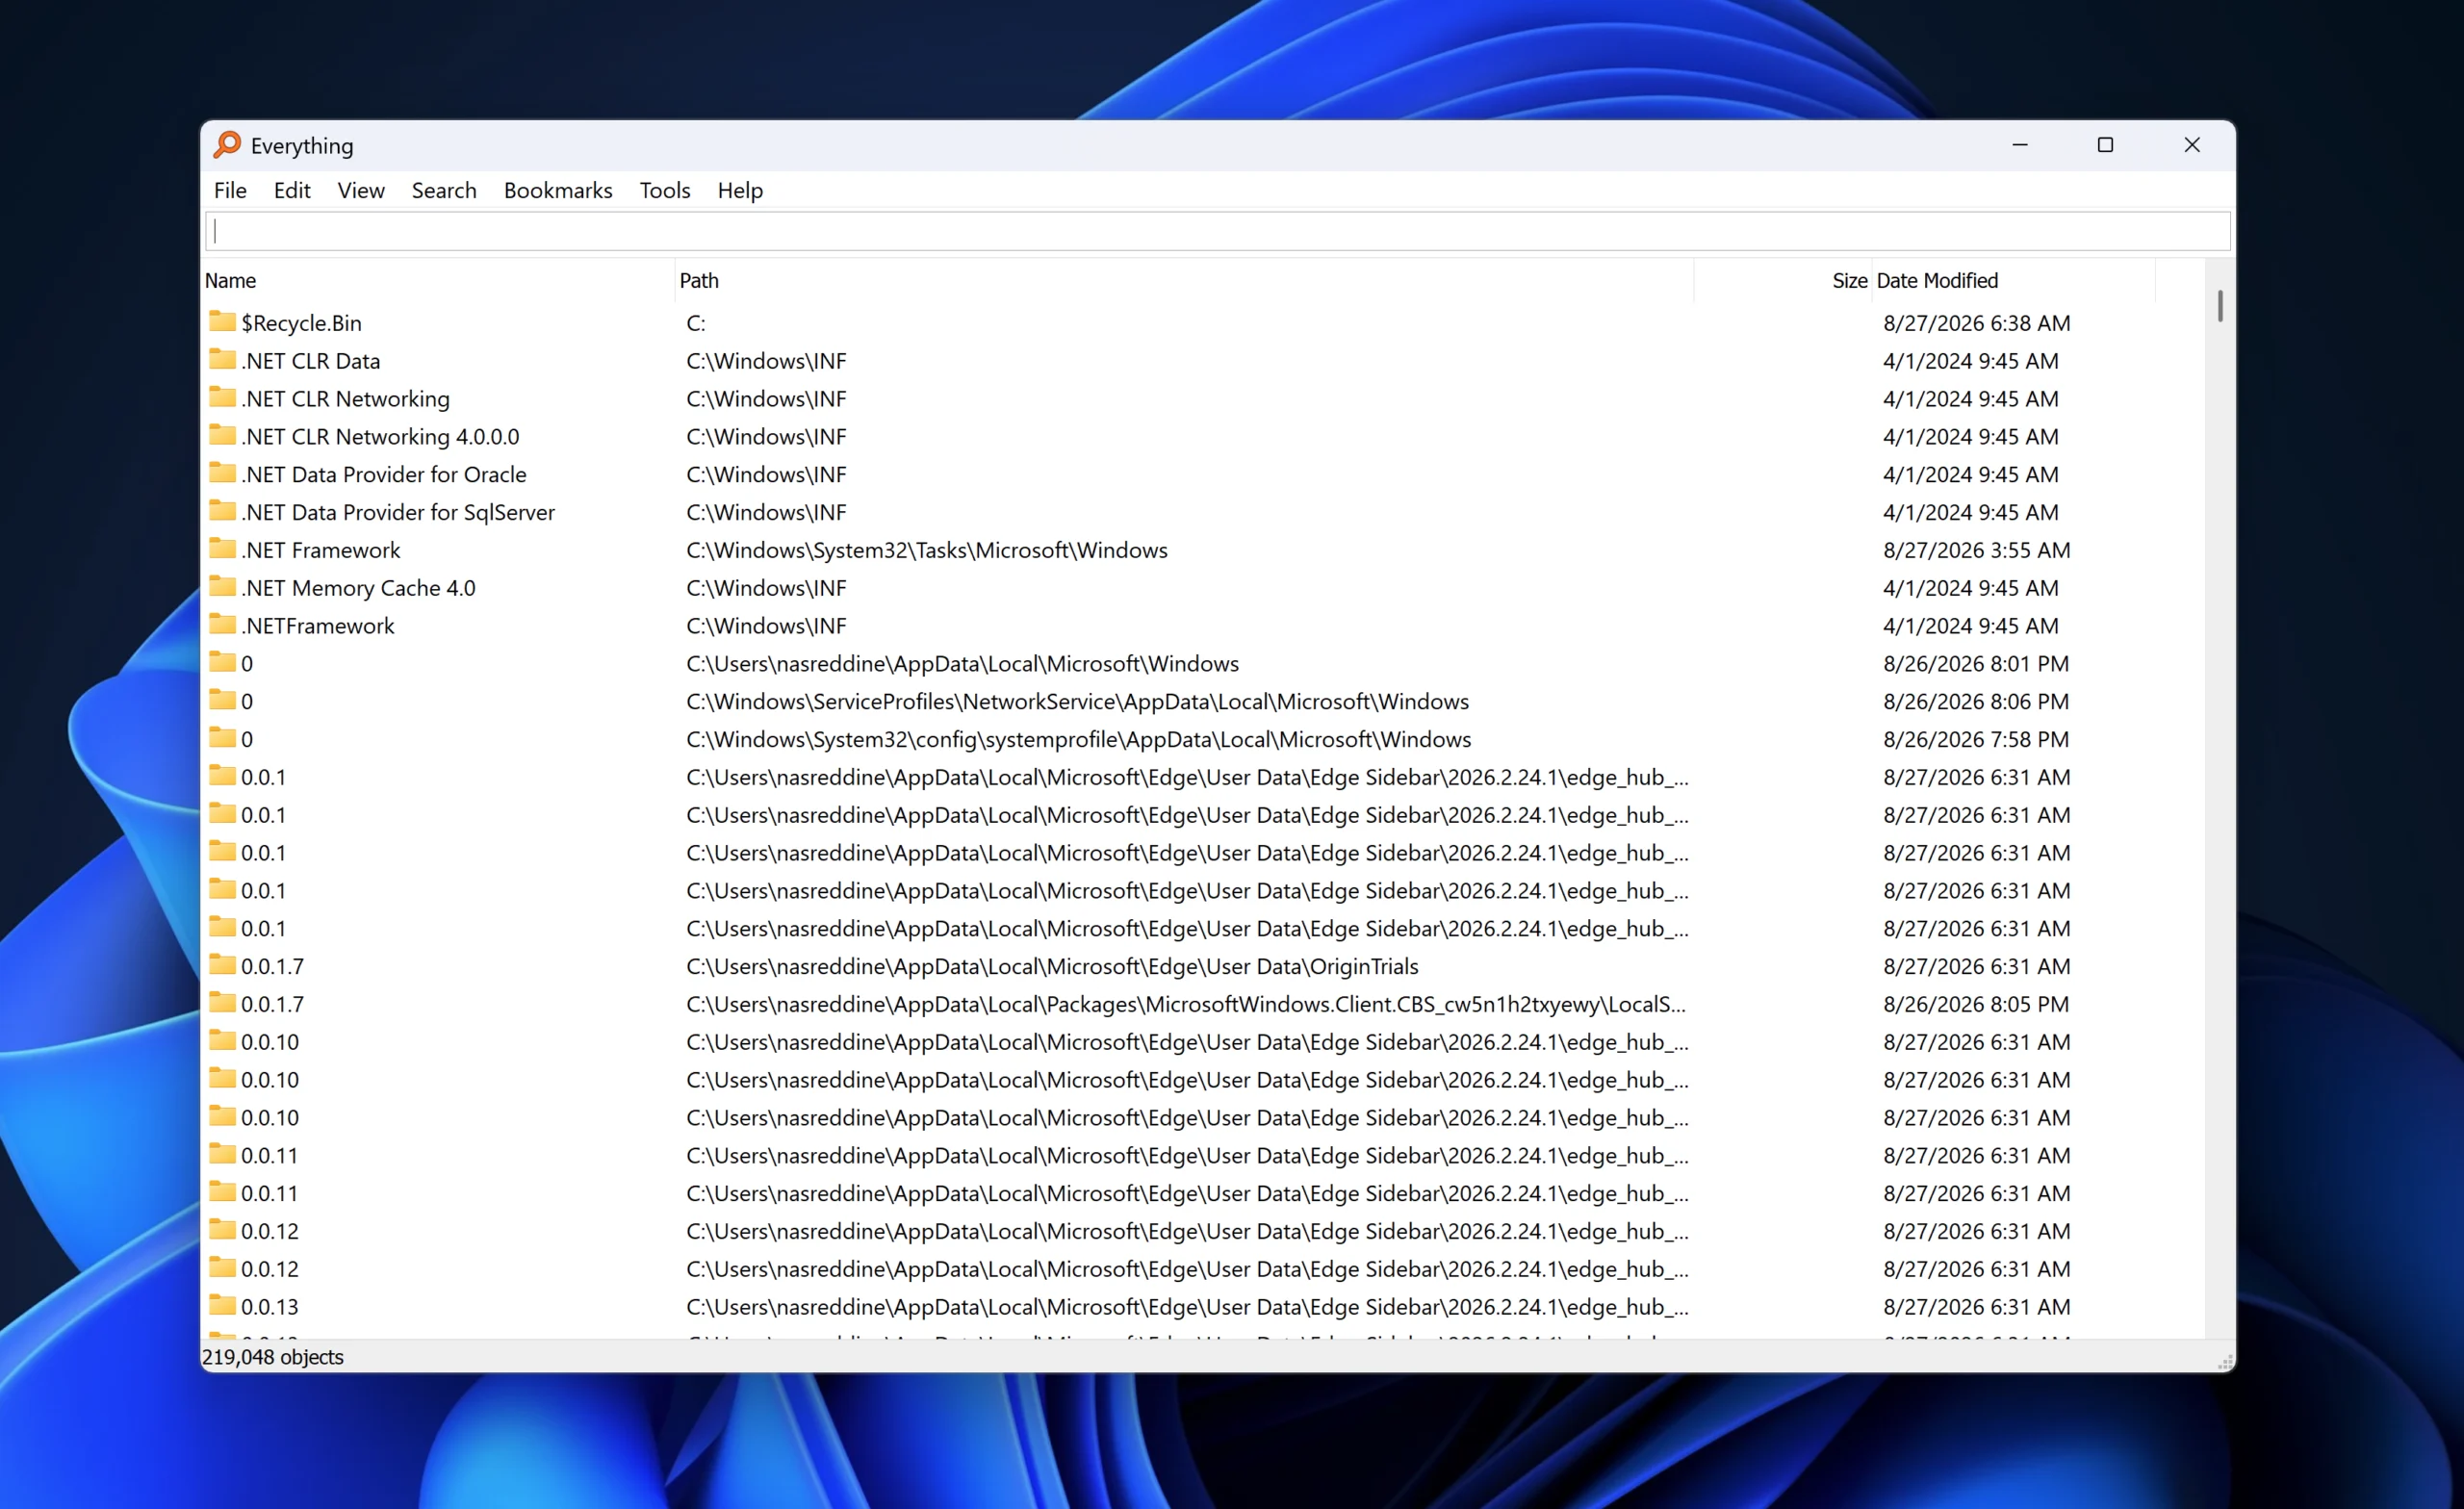This screenshot has width=2464, height=1509.
Task: Click path C:\Windows\System32\Tasks\Microsoft\Windows
Action: [927, 550]
